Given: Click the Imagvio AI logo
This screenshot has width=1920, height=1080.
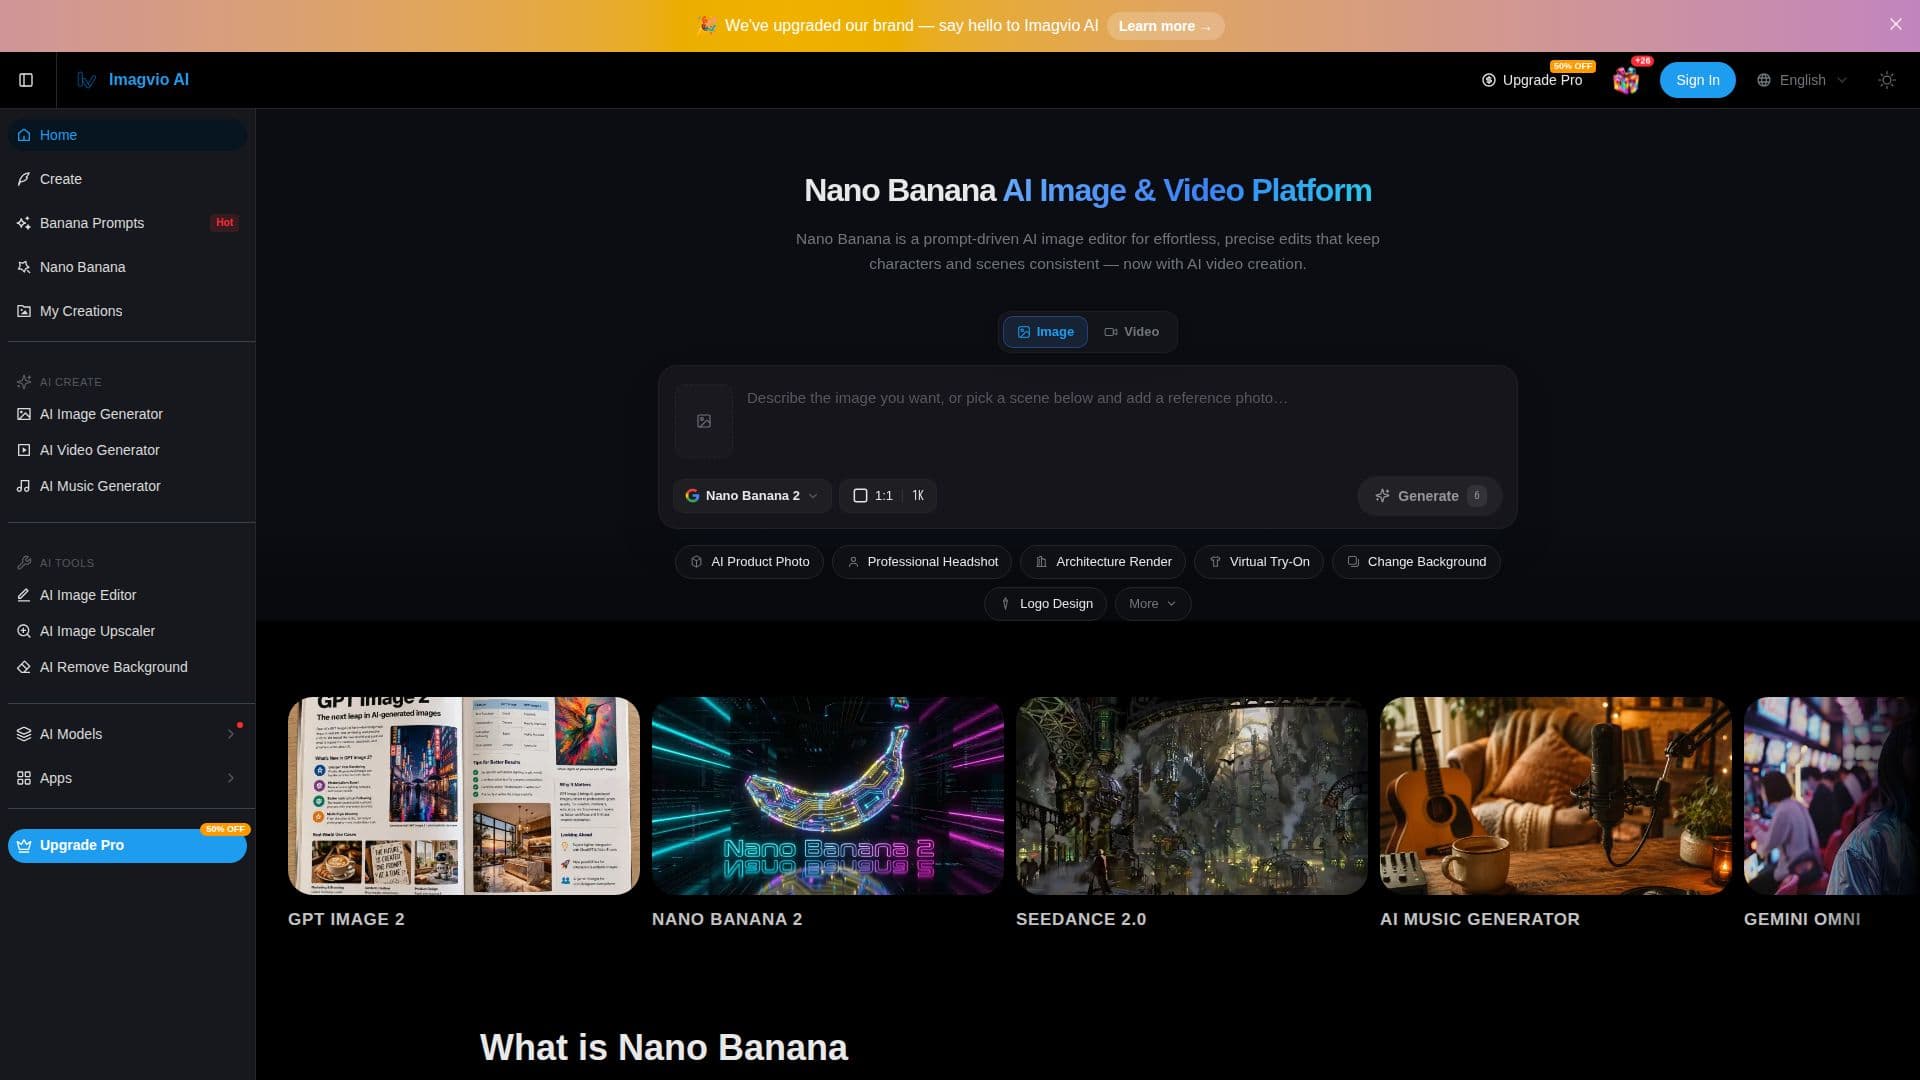Looking at the screenshot, I should tap(133, 80).
